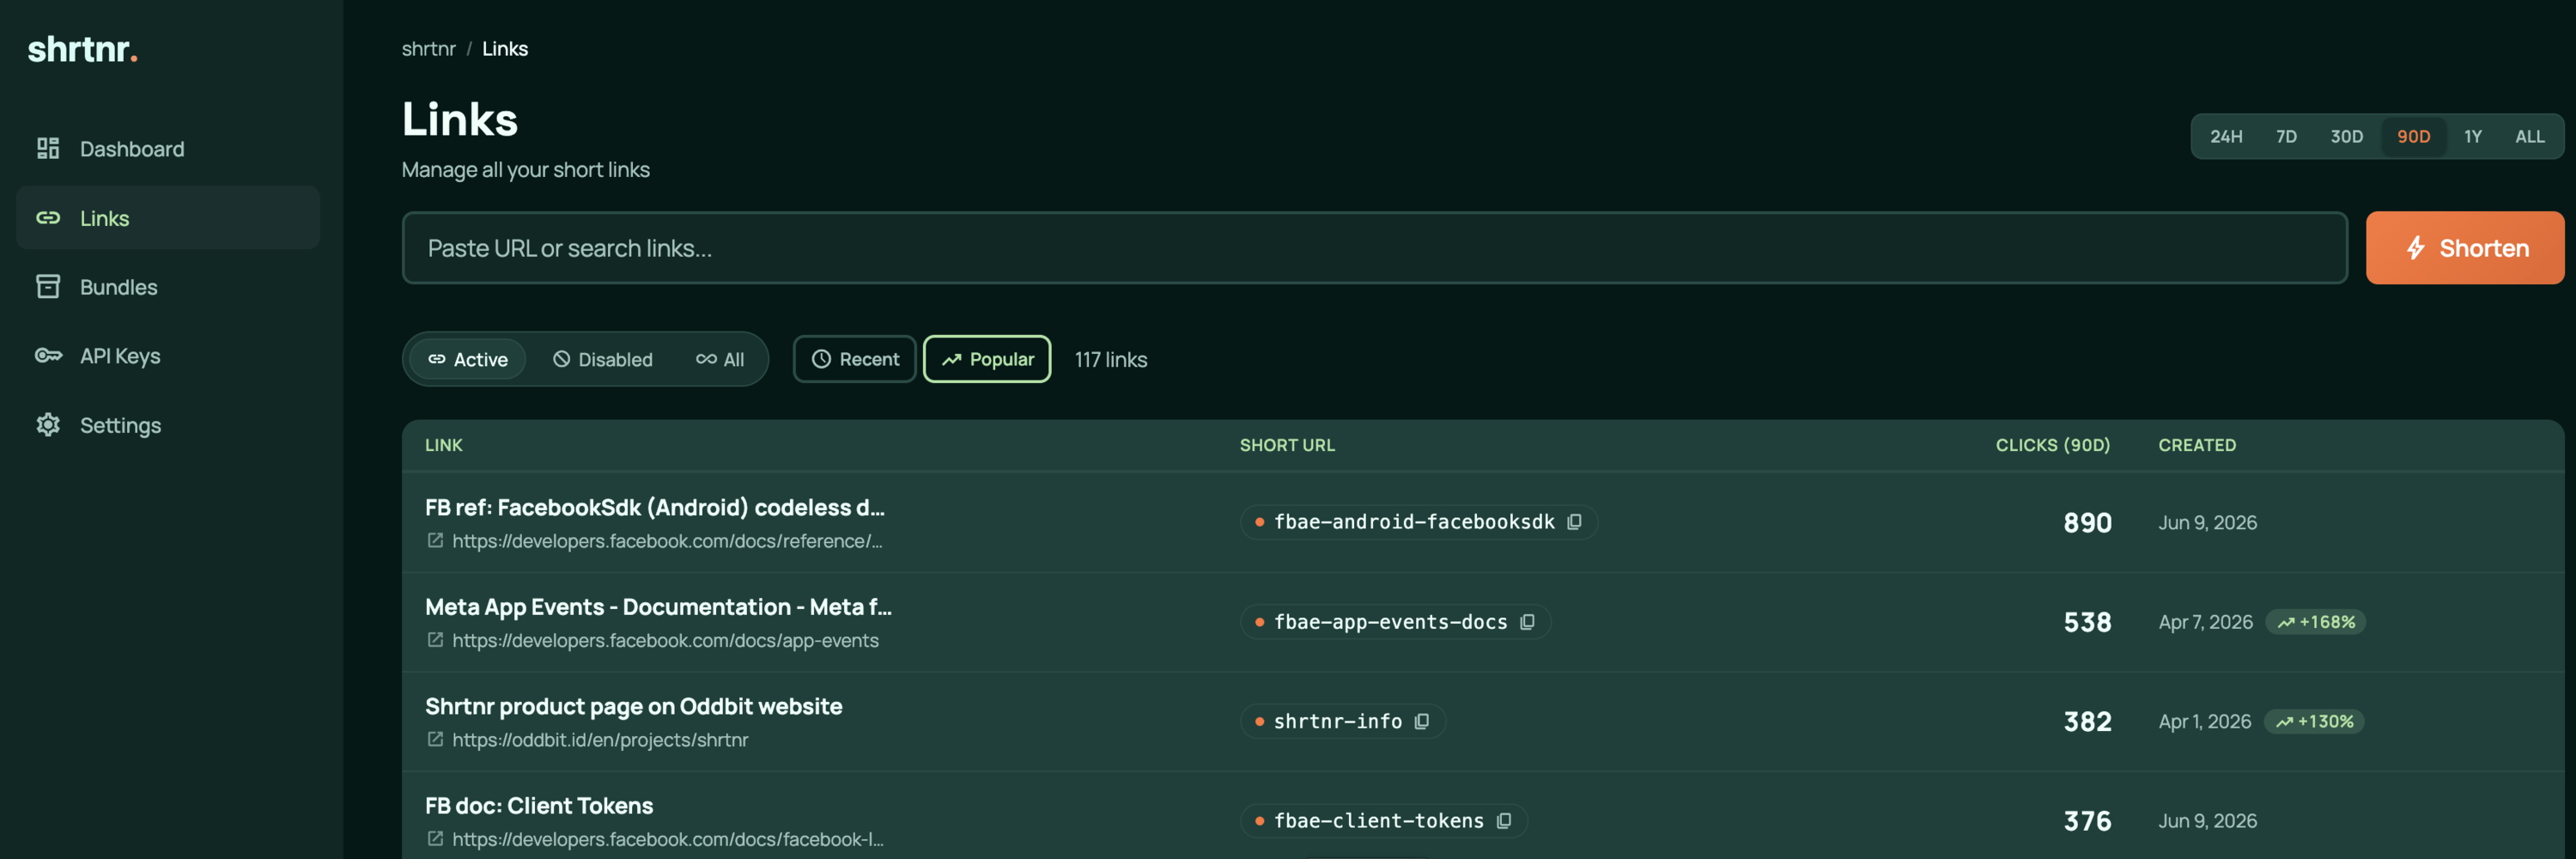Open the Meta App Events Documentation link title
Screen dimensions: 2576x859
pyautogui.click(x=658, y=607)
